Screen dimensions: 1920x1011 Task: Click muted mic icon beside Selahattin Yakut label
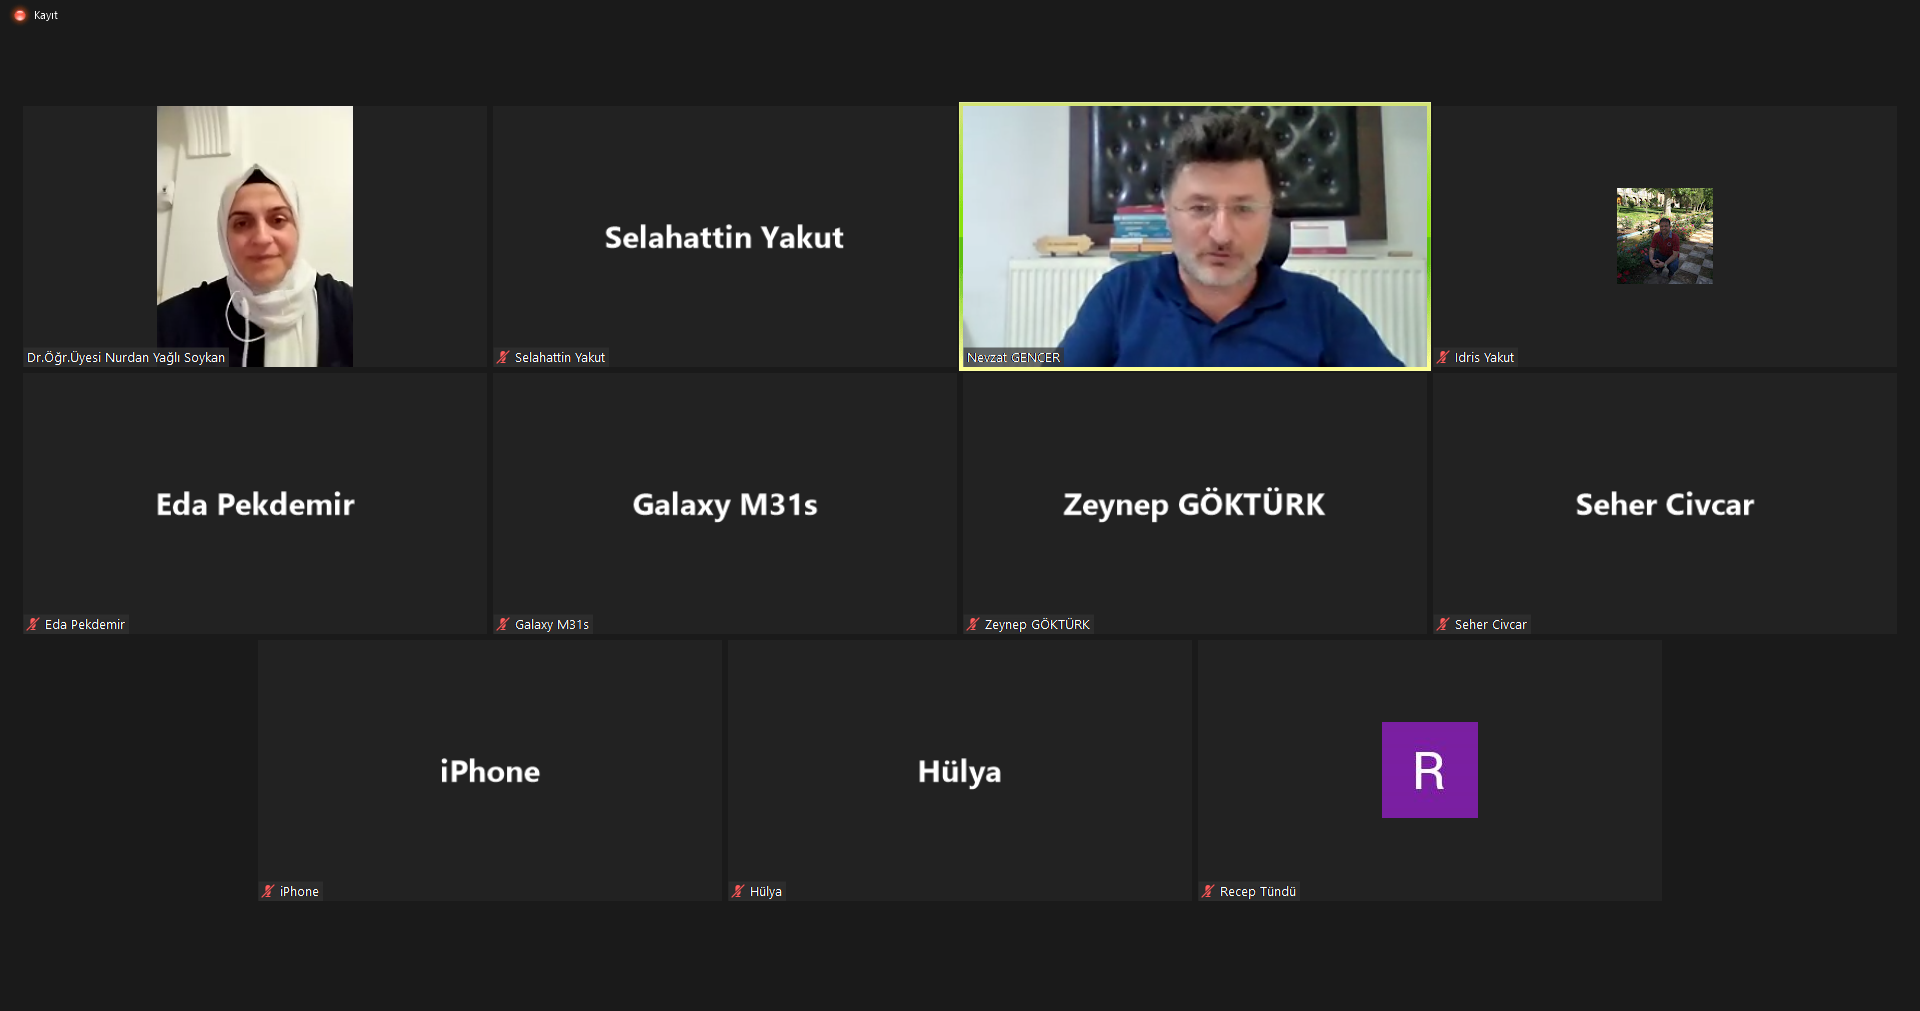504,357
